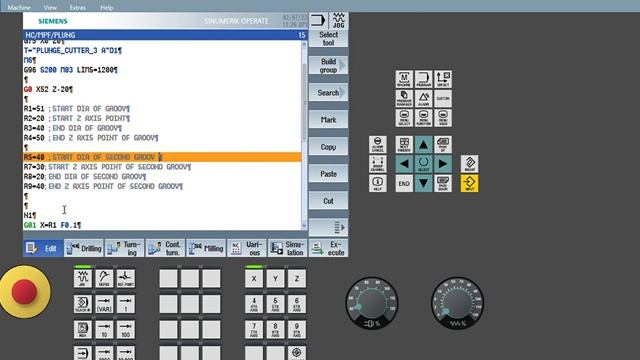The image size is (640, 360).
Task: Click the PAGE DOWN key
Action: tap(443, 183)
